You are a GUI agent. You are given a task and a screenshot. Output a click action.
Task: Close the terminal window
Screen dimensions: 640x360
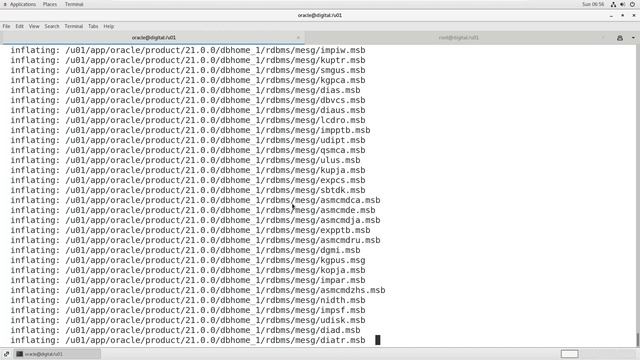[634, 16]
